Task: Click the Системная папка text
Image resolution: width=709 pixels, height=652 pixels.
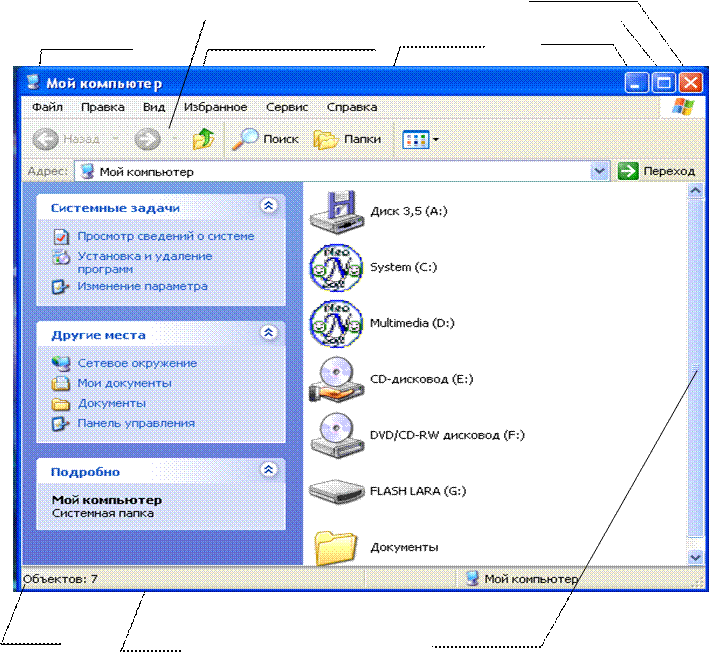Action: point(103,514)
